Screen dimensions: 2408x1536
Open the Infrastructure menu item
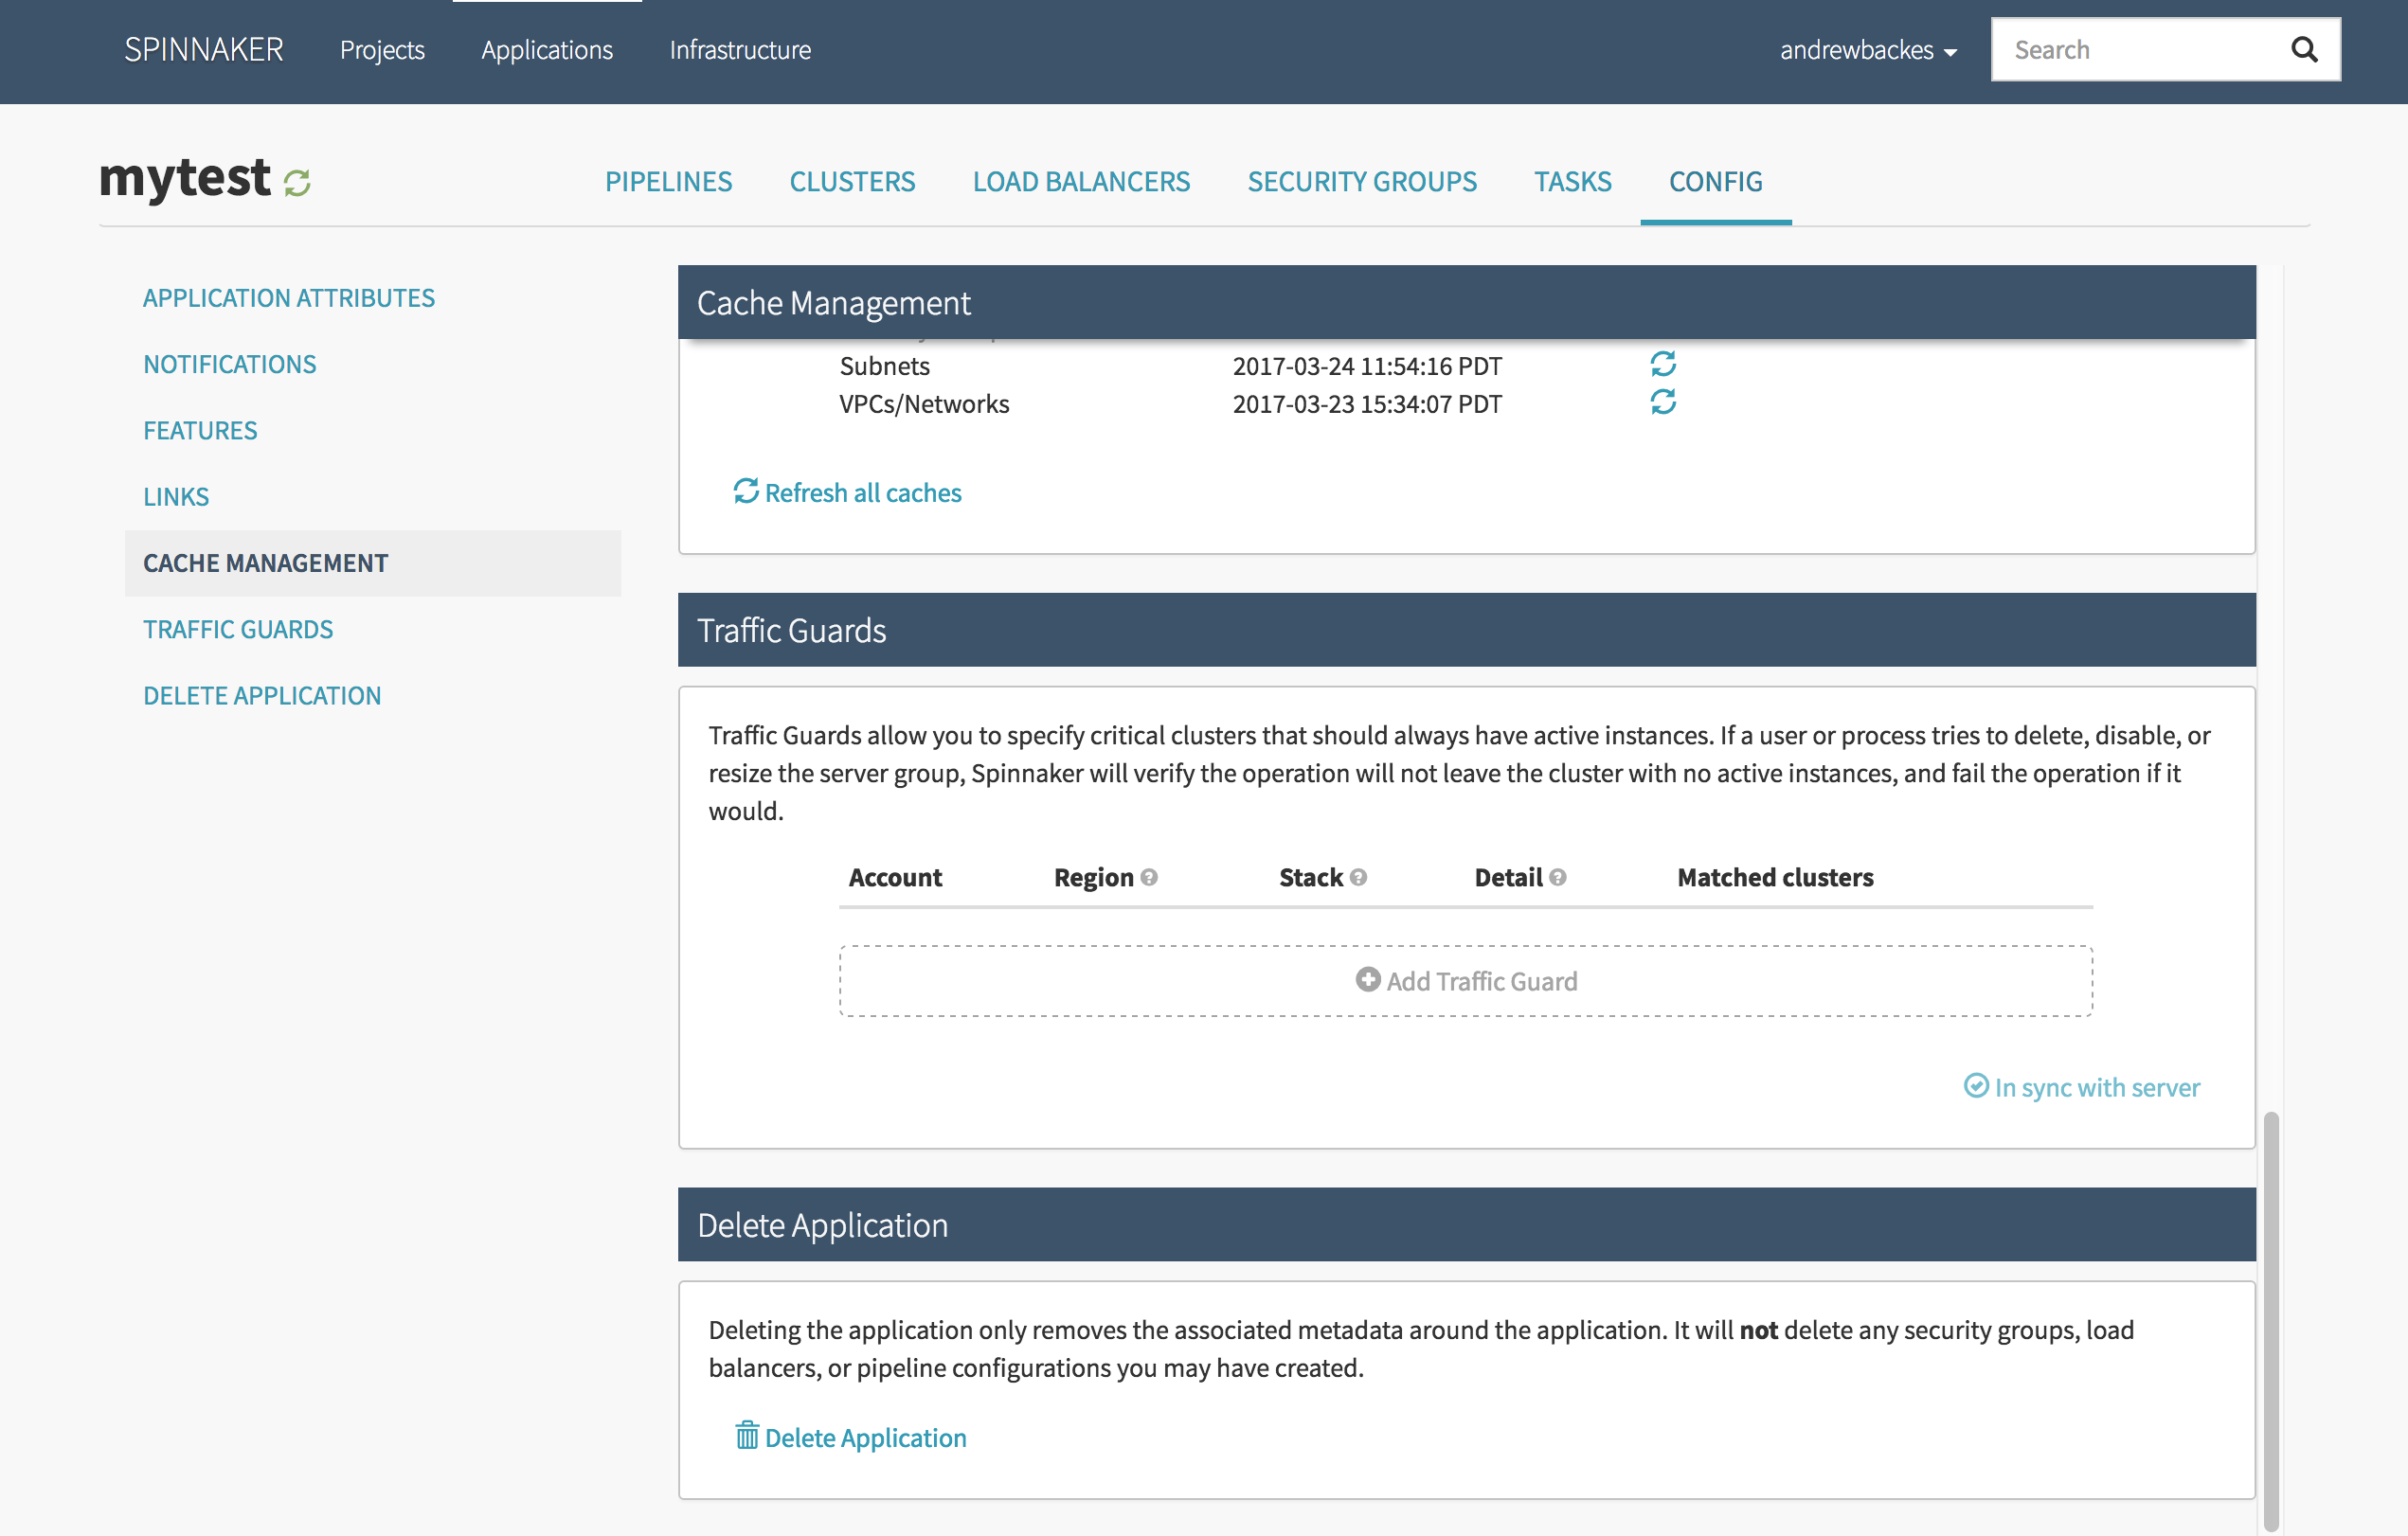[740, 50]
